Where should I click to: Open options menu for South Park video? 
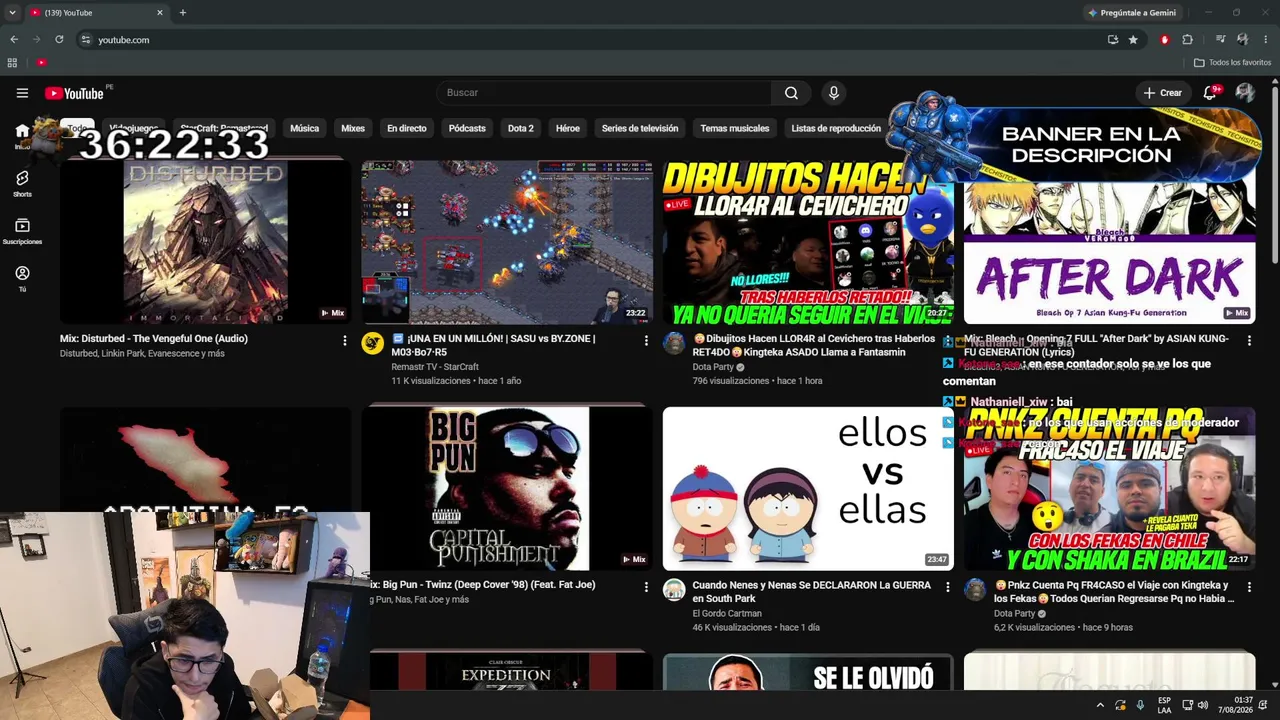click(x=948, y=587)
